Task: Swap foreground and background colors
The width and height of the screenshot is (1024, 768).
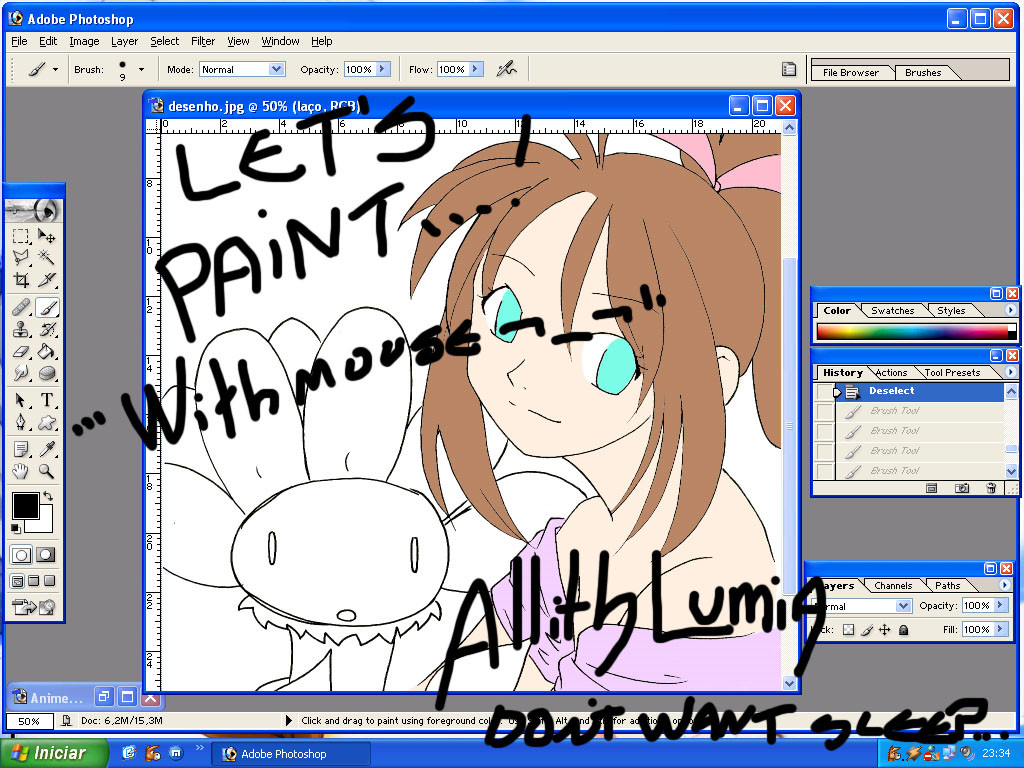Action: click(x=47, y=496)
